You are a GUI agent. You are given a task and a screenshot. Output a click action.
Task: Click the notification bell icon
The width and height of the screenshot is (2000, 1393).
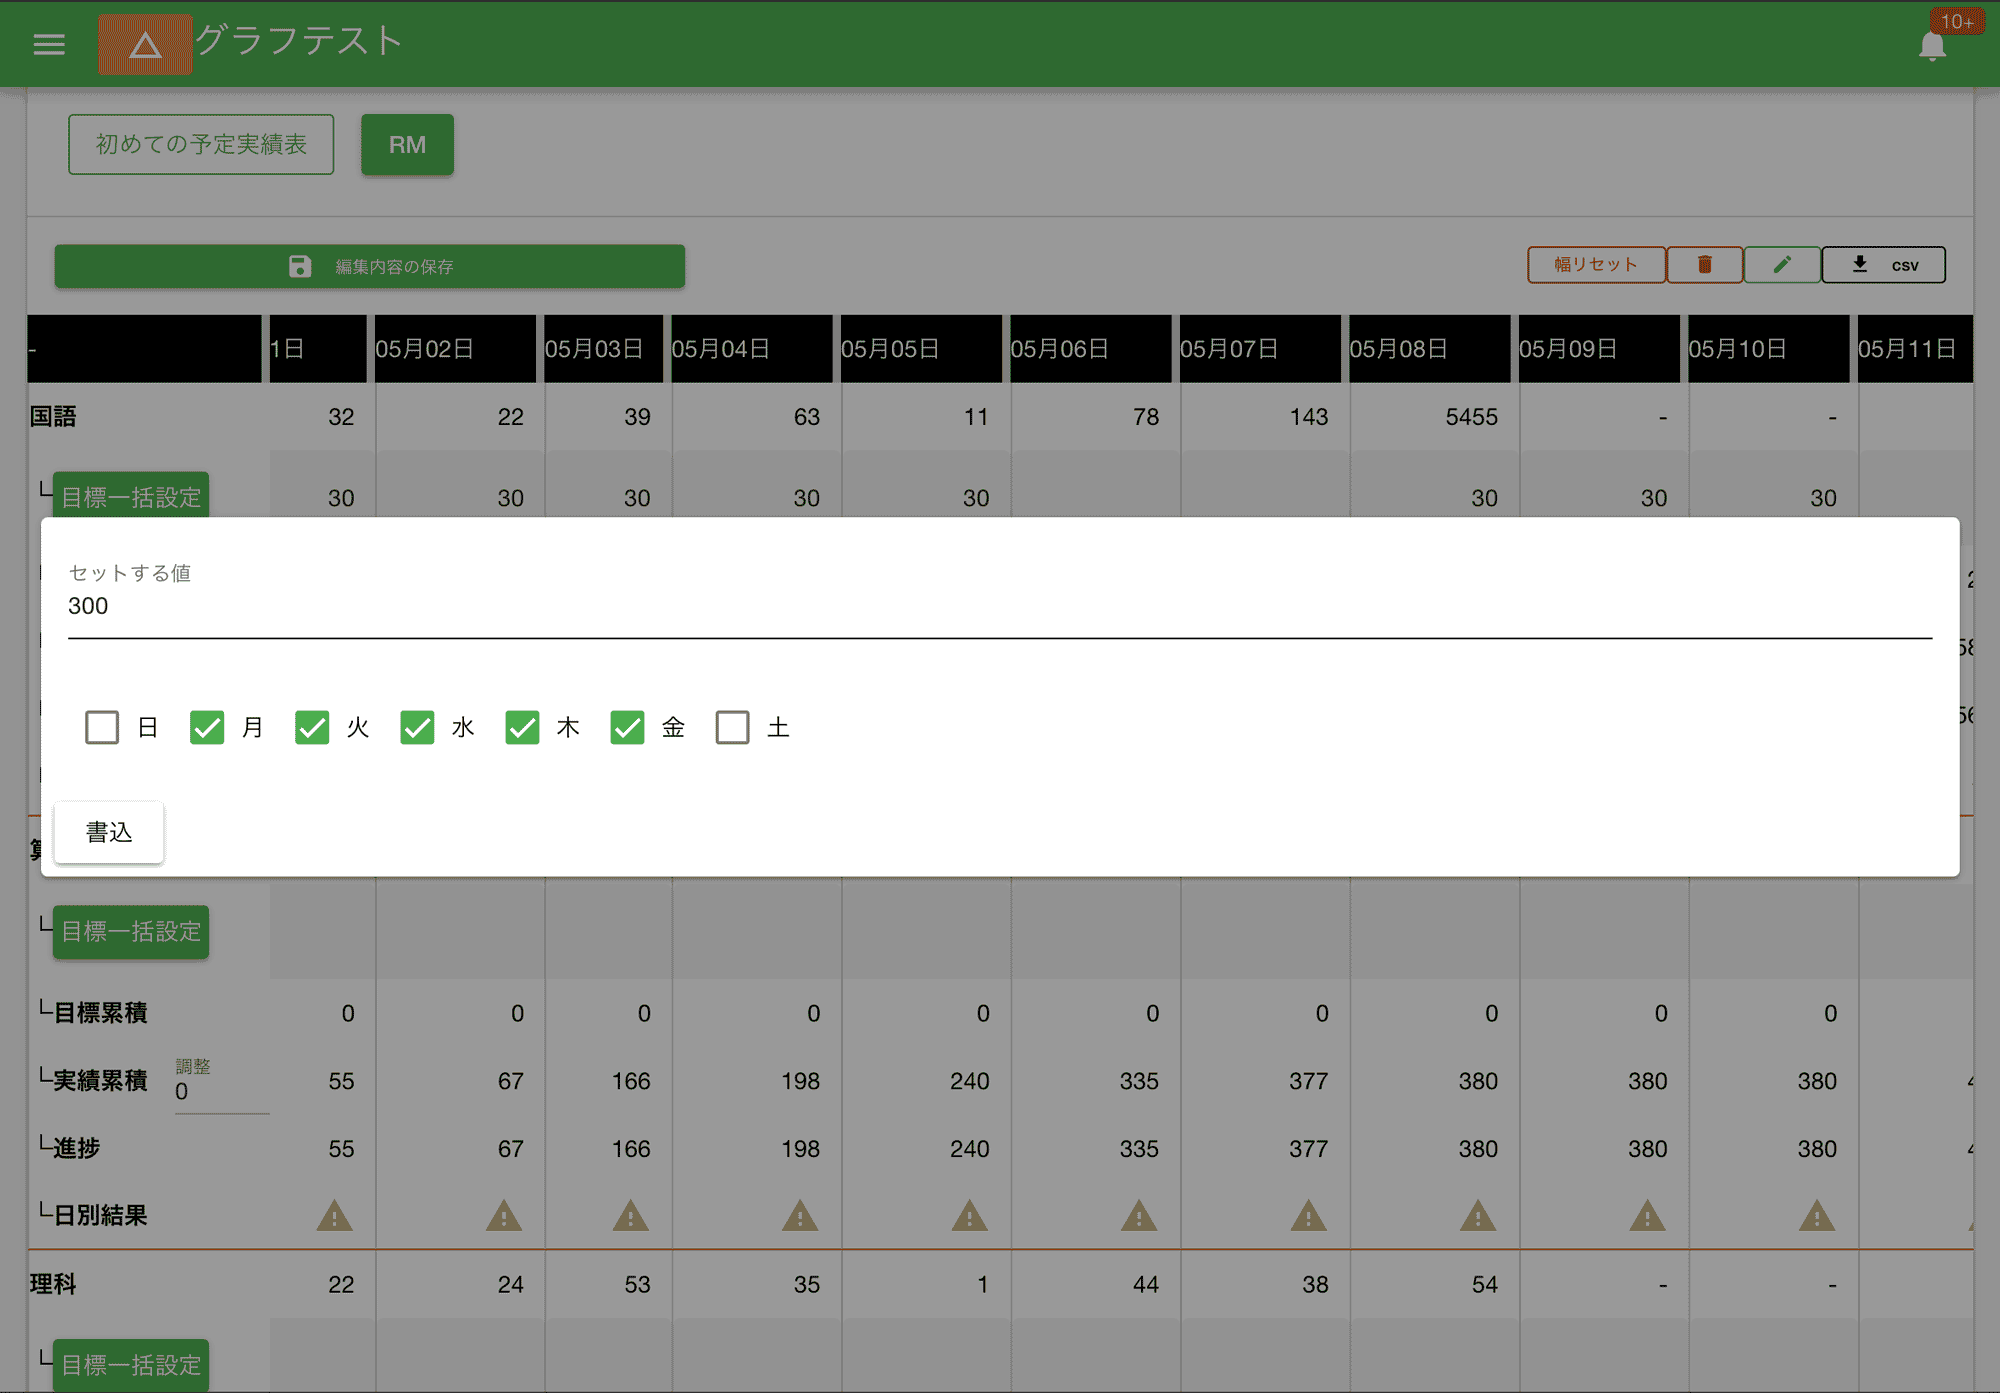[x=1932, y=46]
